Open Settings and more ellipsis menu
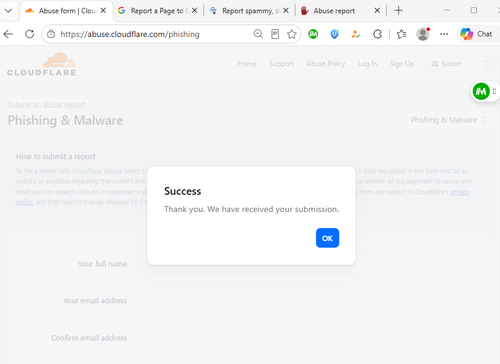The height and width of the screenshot is (364, 500). click(444, 34)
